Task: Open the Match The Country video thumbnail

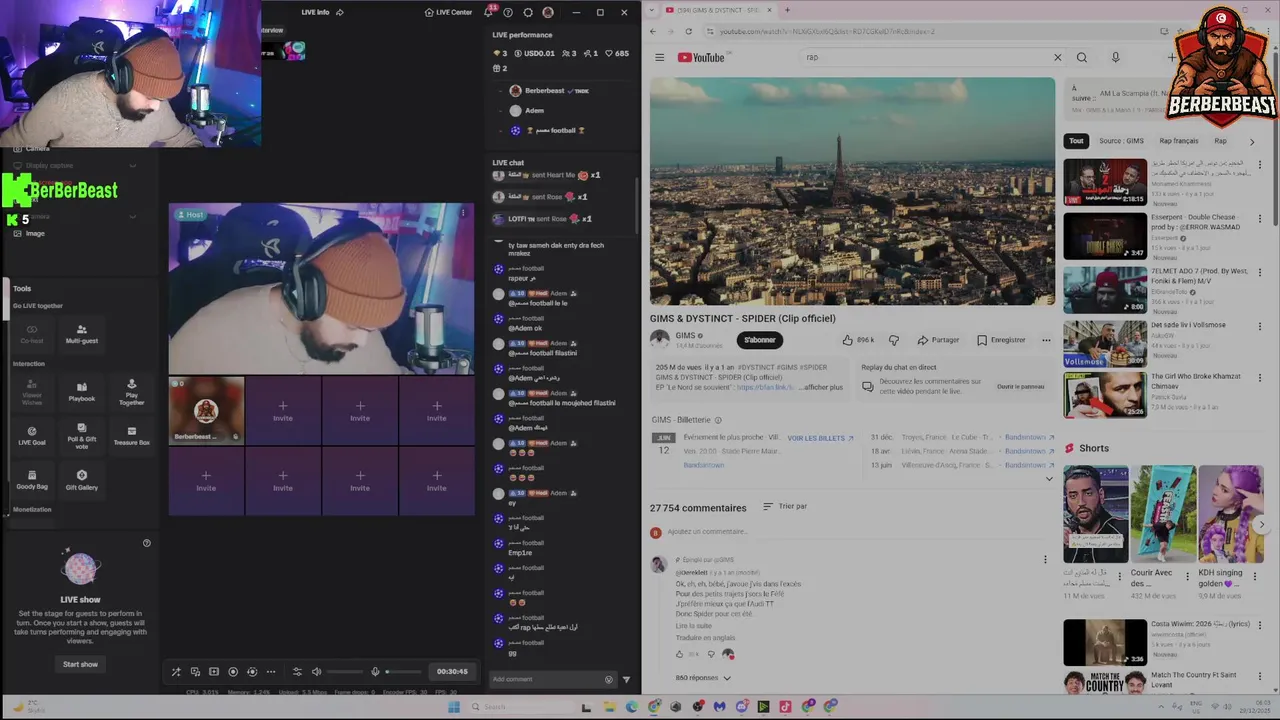Action: [x=1105, y=685]
